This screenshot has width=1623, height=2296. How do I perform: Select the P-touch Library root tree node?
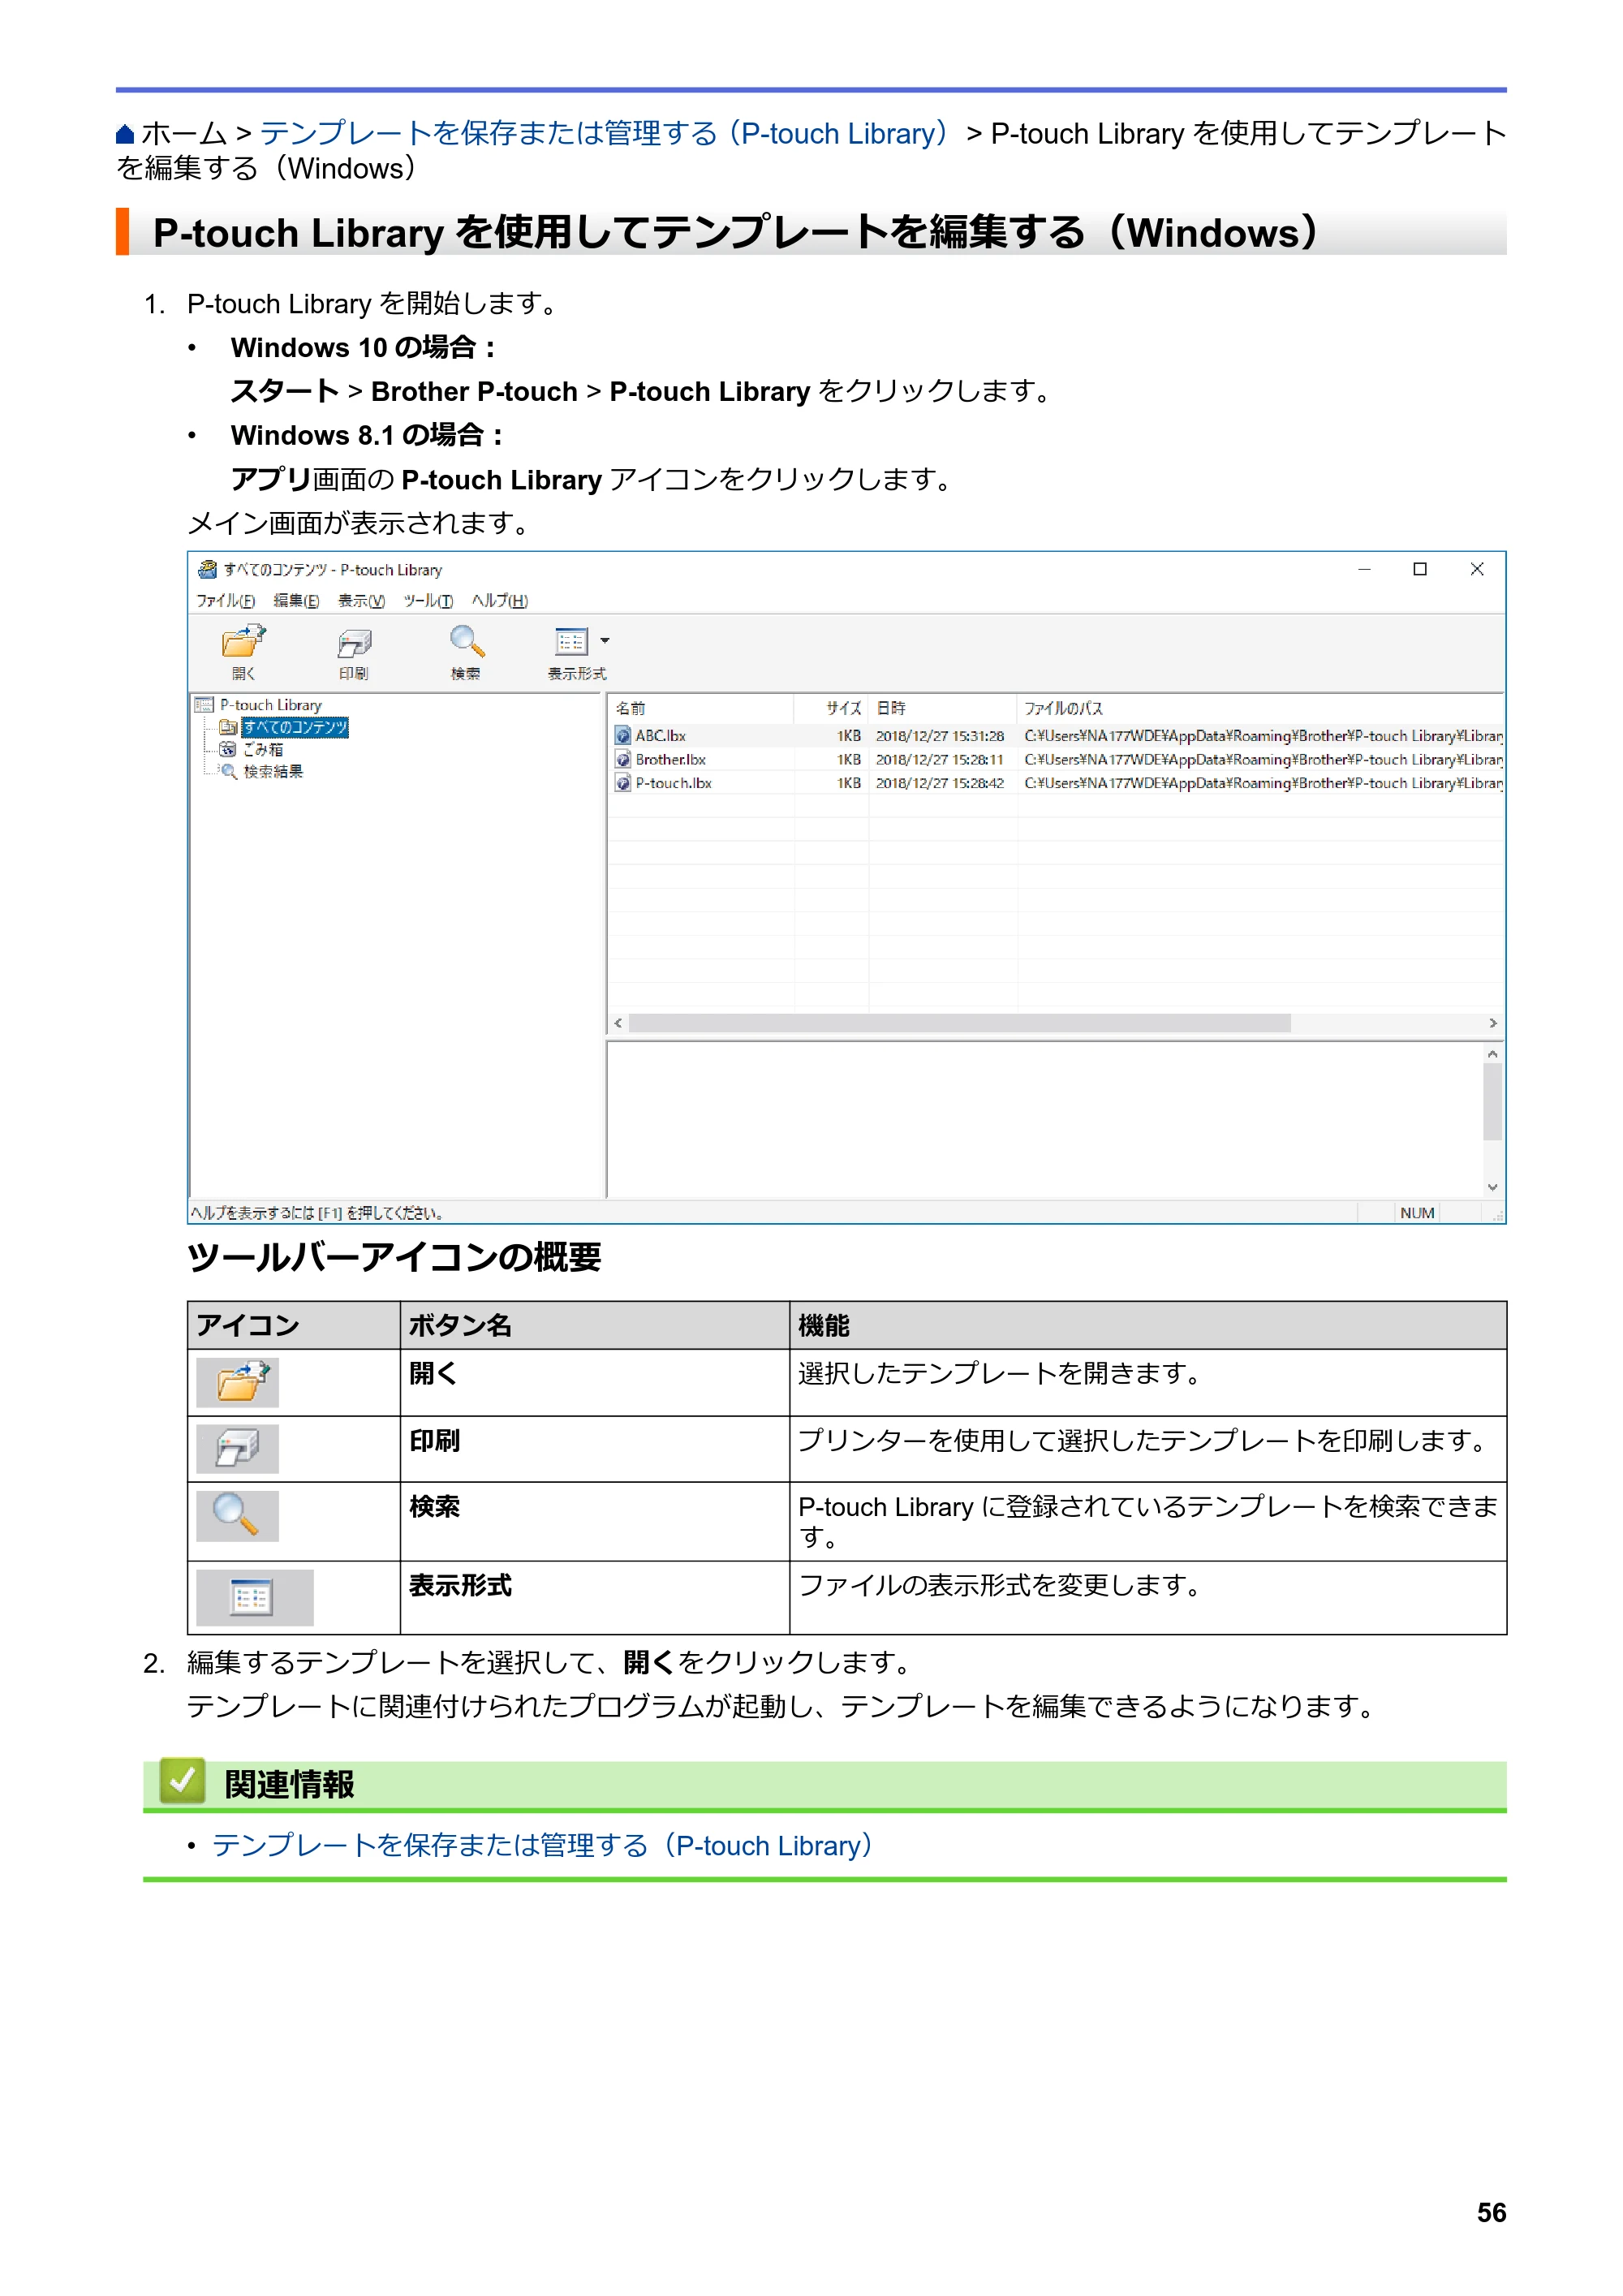pyautogui.click(x=270, y=705)
